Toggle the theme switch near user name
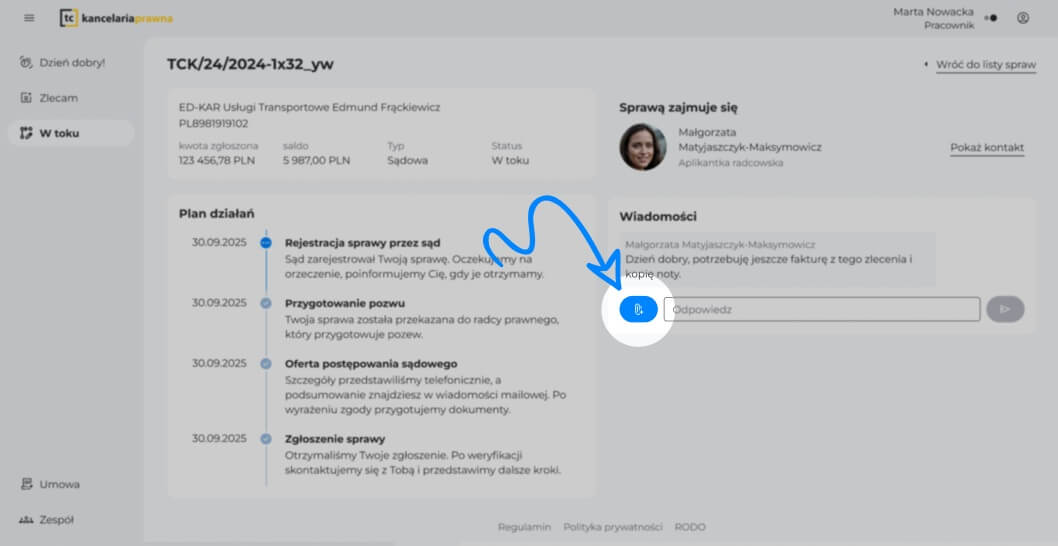1058x546 pixels. (990, 18)
